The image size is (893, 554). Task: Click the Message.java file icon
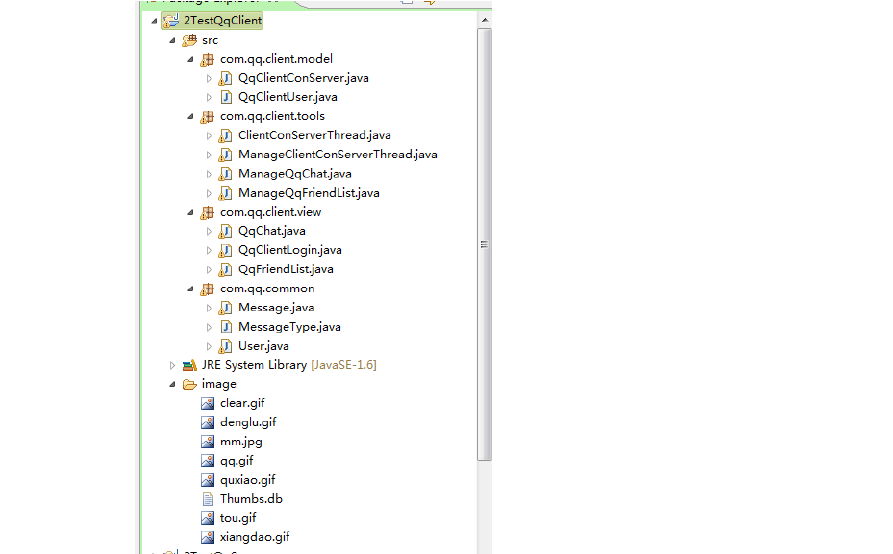click(226, 308)
